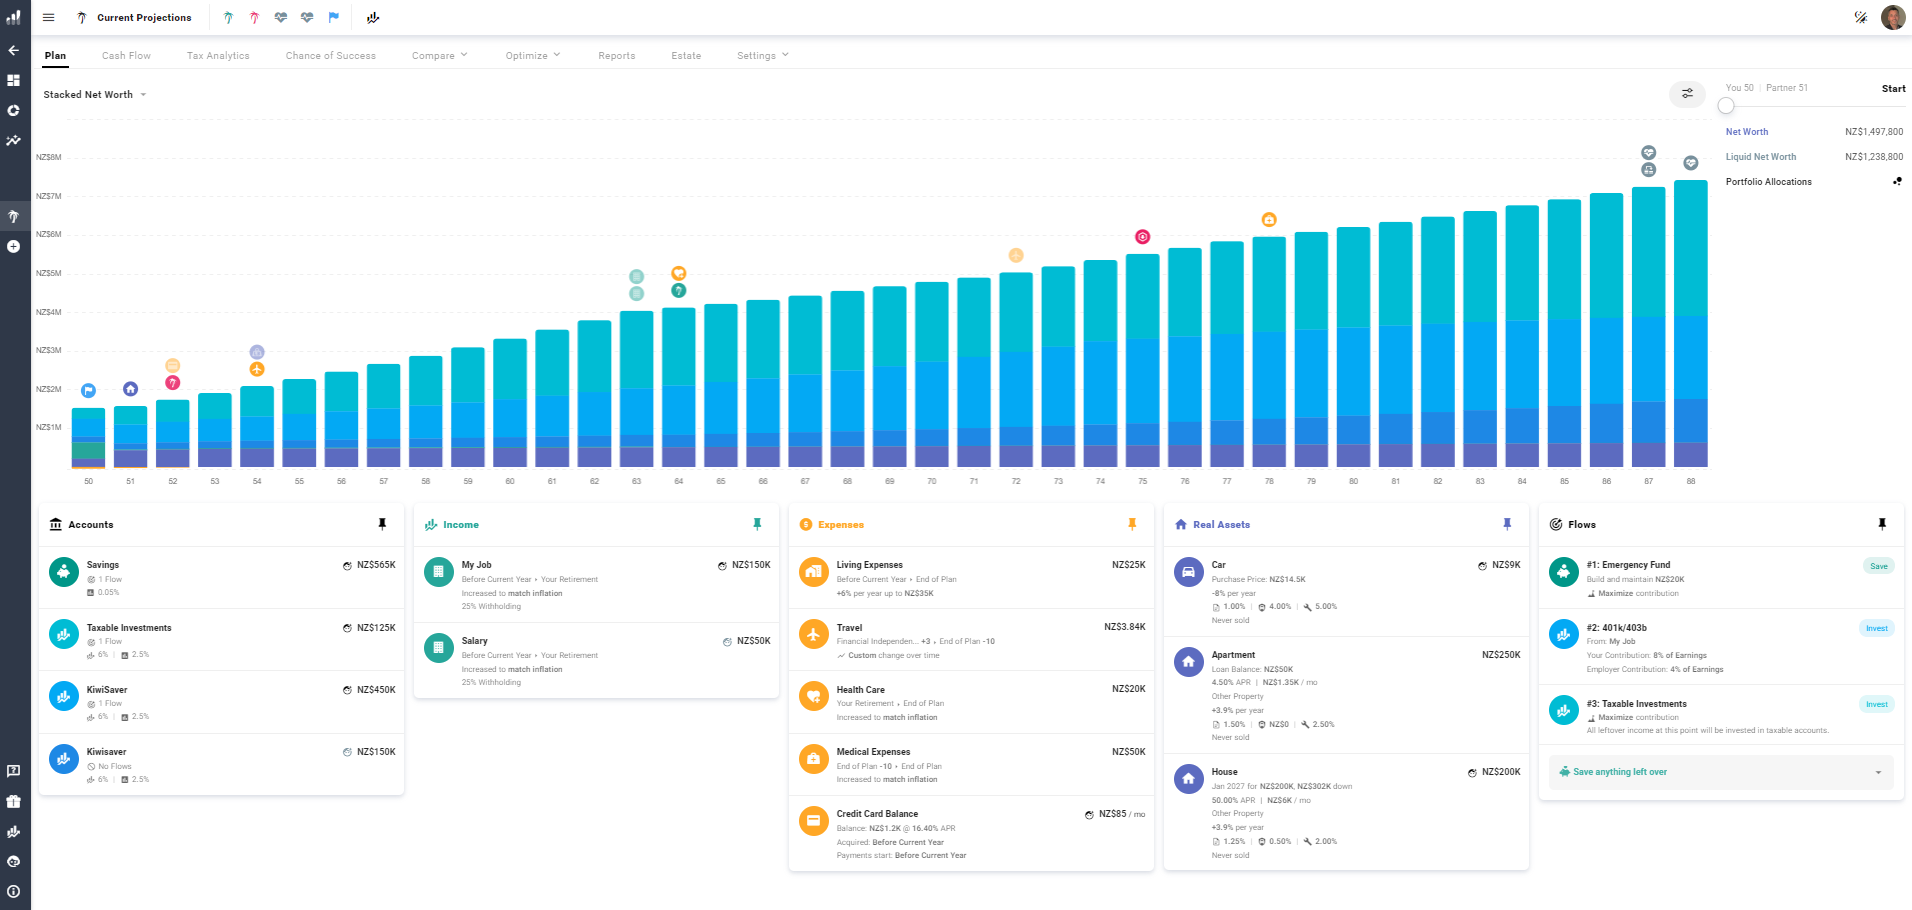Image resolution: width=1912 pixels, height=910 pixels.
Task: Click the Portfolio Allocations dots icon
Action: pos(1897,181)
